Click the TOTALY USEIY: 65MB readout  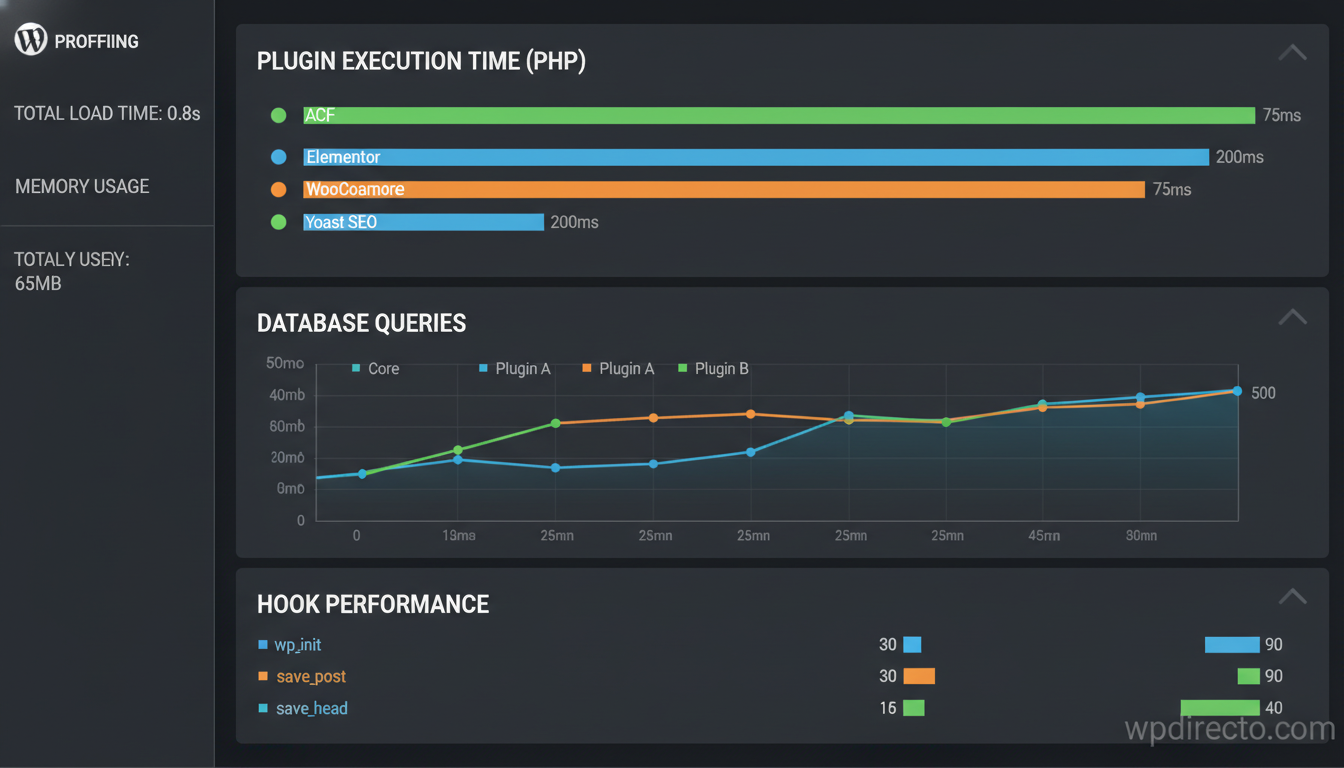(x=72, y=272)
